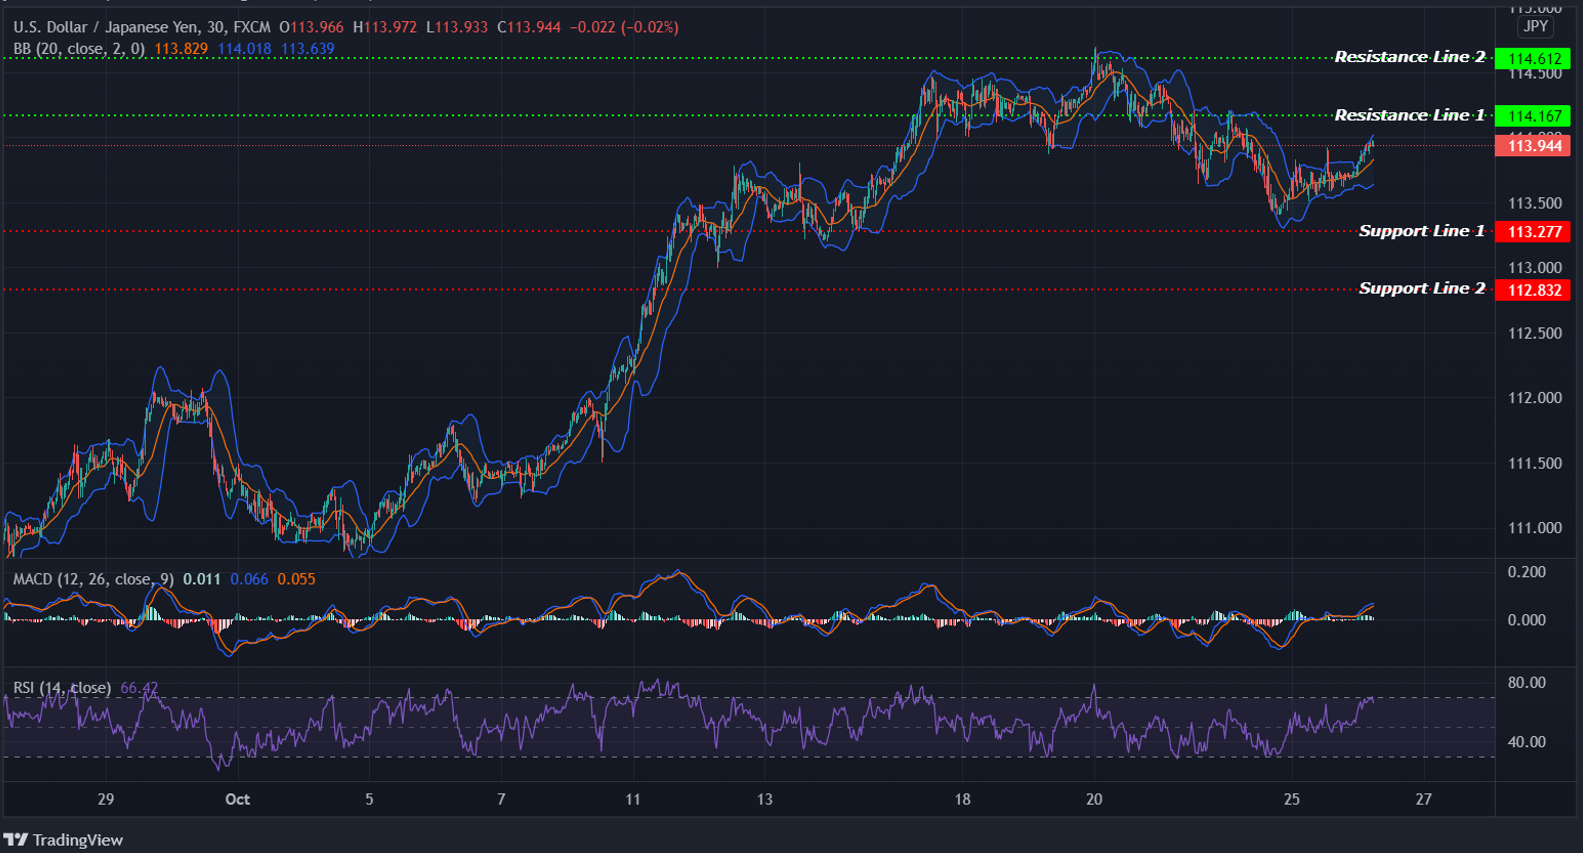Viewport: 1583px width, 853px height.
Task: Click the 112.000 price axis label
Action: click(1534, 398)
